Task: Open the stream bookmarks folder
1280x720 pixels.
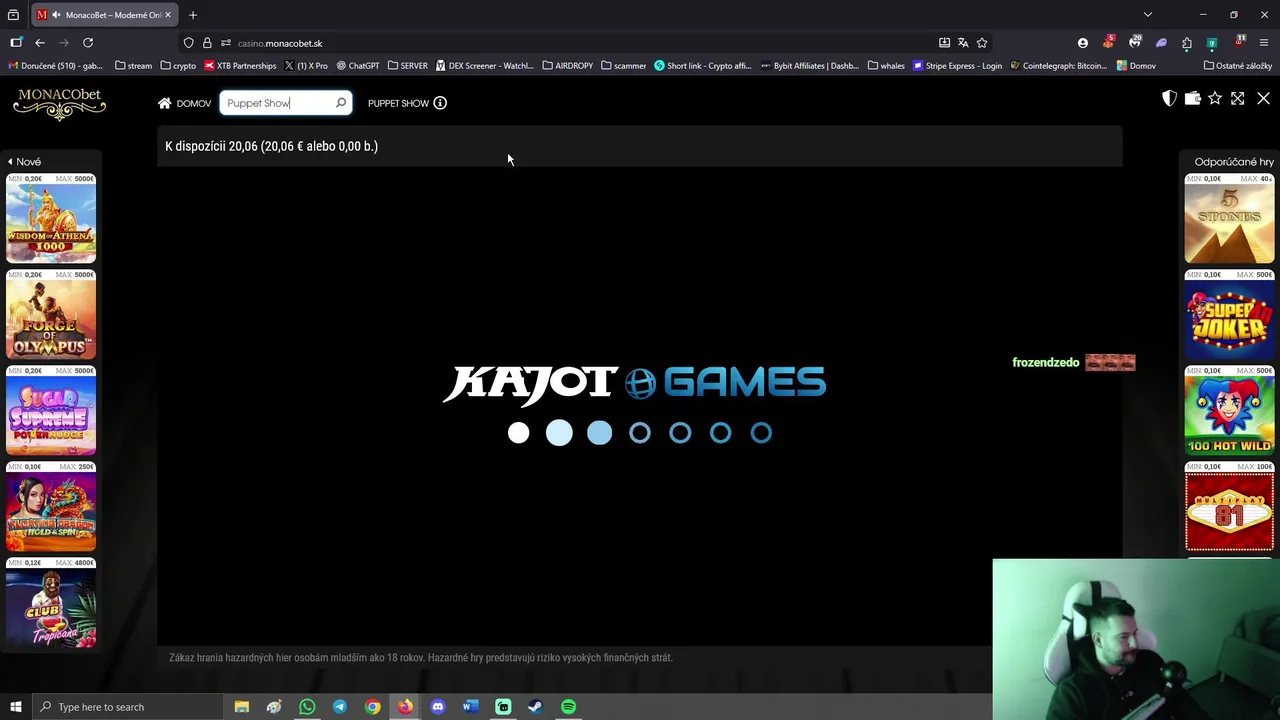Action: click(134, 66)
